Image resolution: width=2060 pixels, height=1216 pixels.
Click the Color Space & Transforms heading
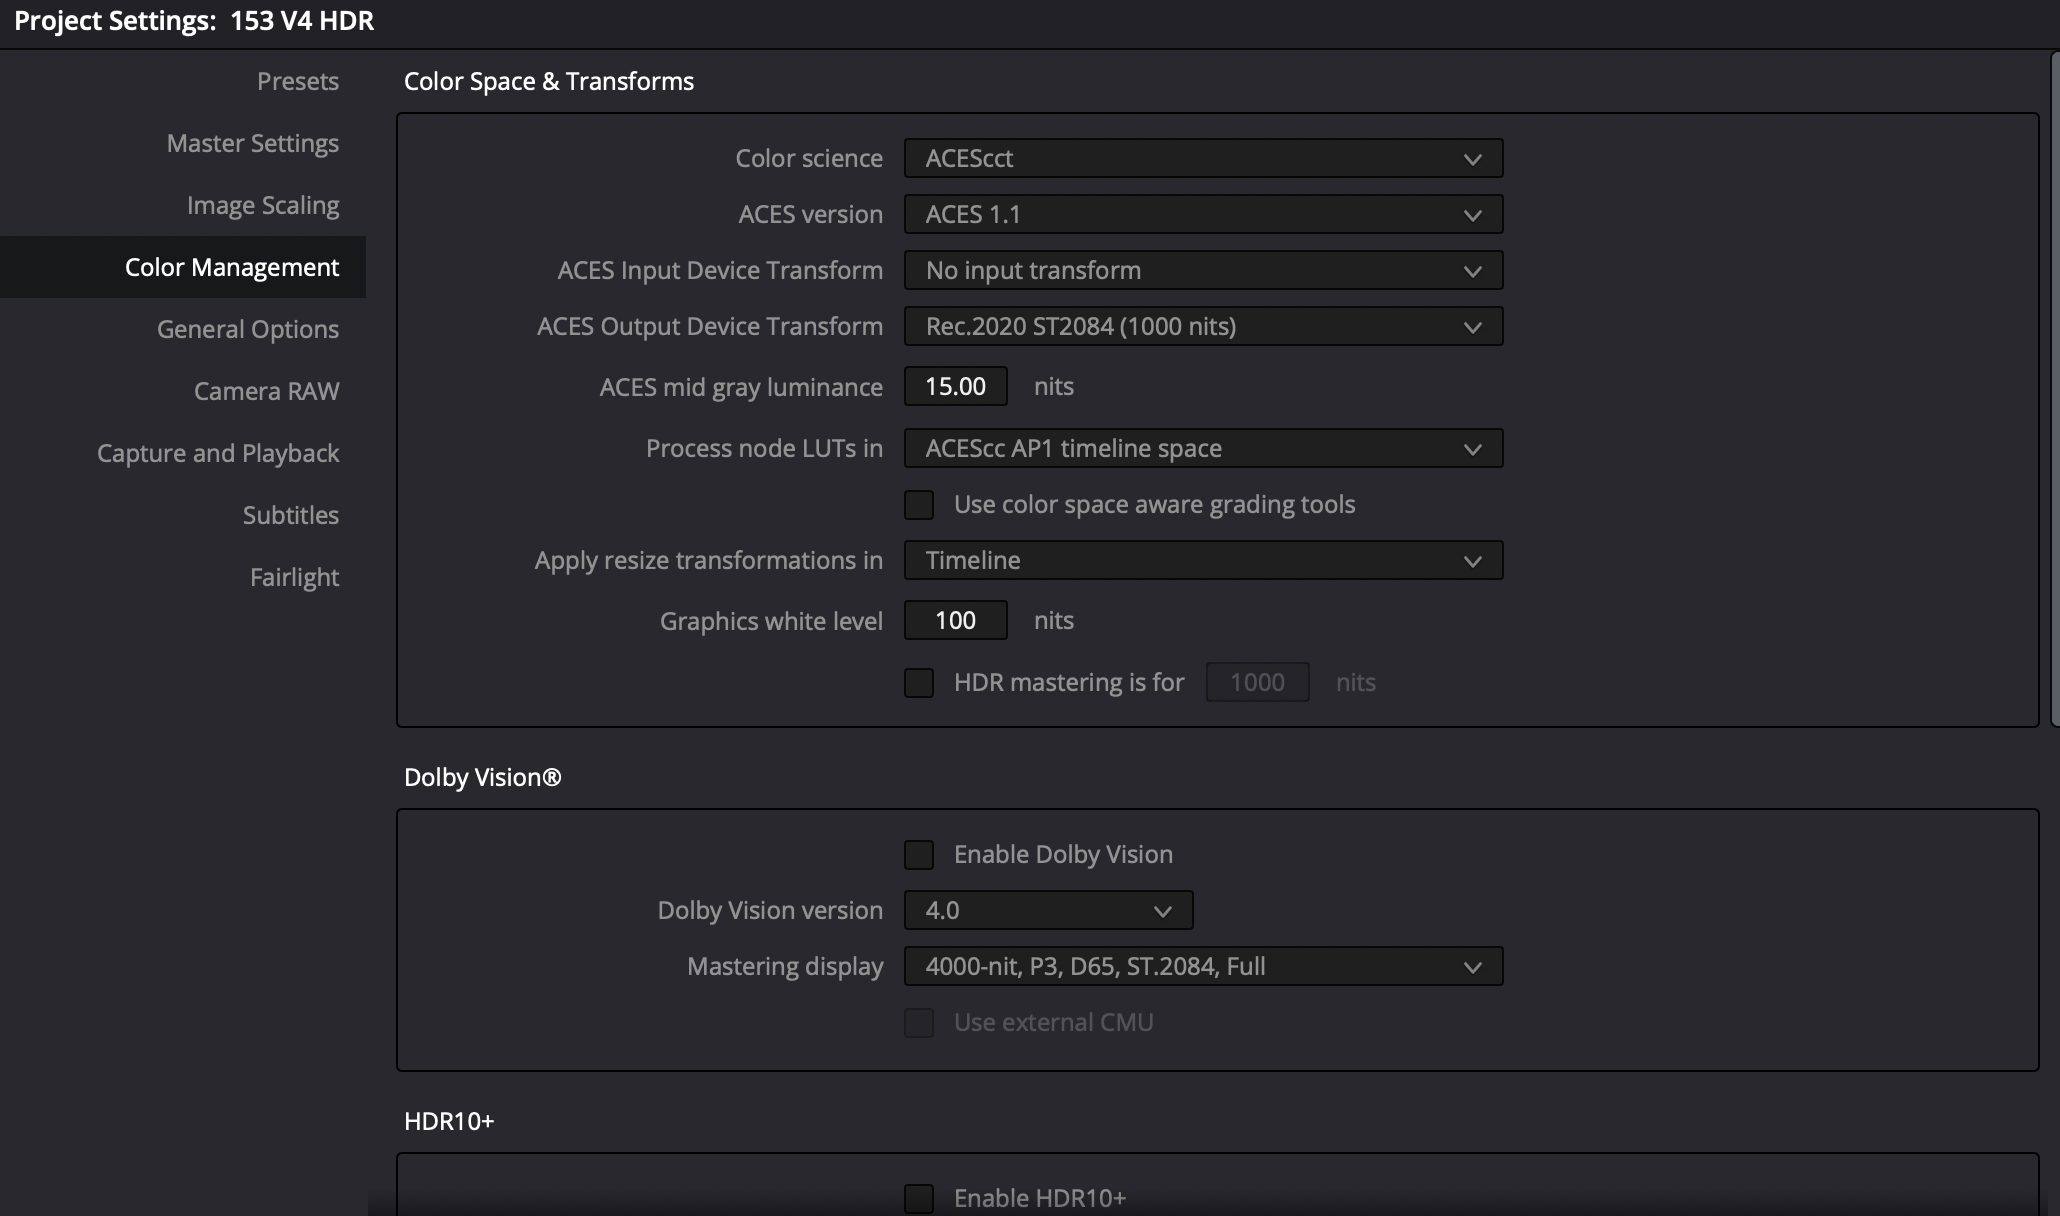coord(549,81)
